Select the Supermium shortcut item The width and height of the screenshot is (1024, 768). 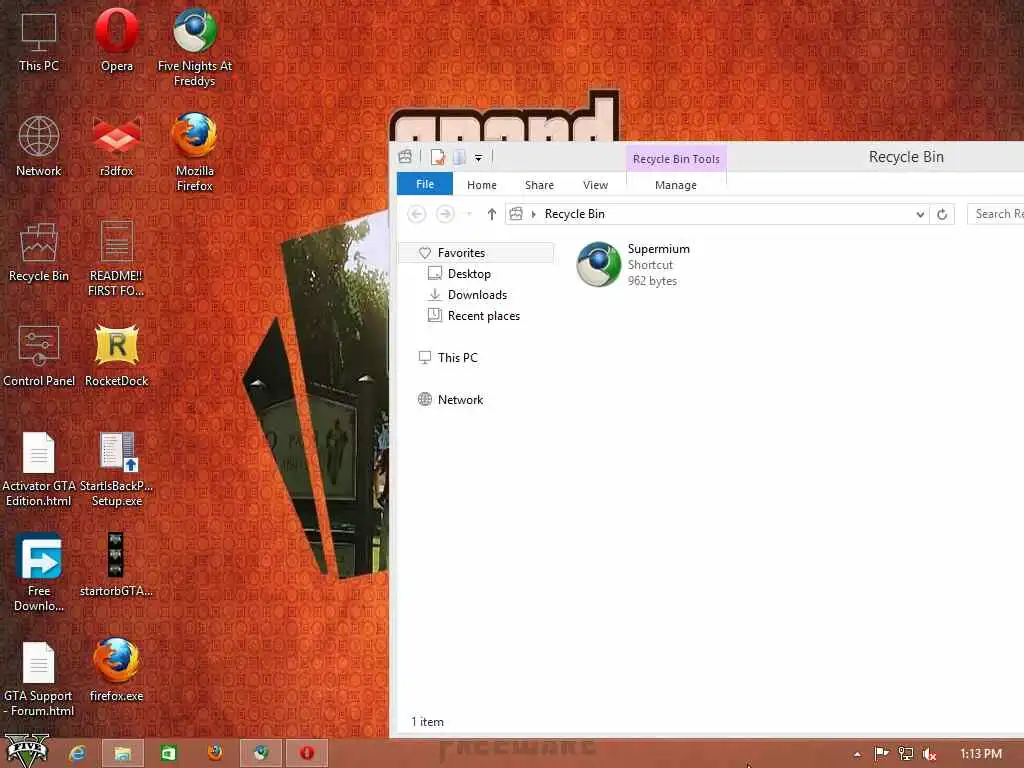coord(633,264)
